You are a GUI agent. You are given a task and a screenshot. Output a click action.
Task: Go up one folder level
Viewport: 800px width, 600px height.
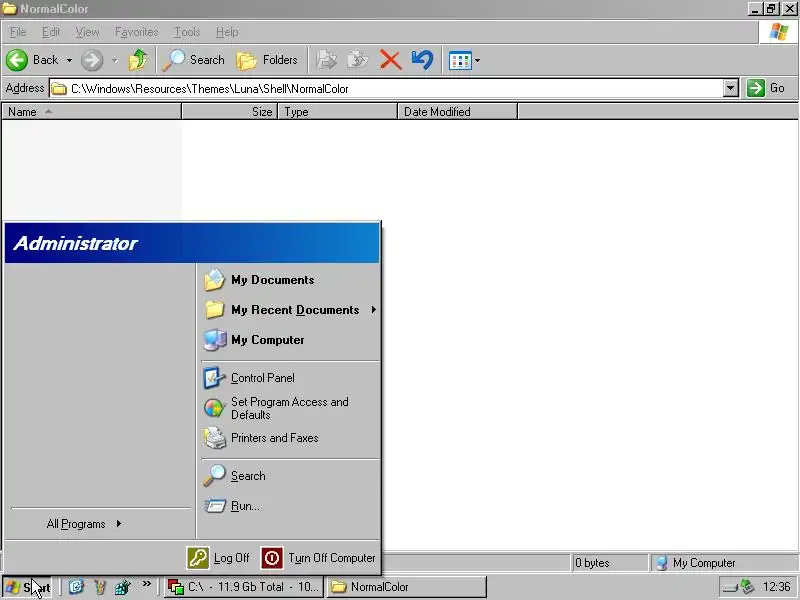(137, 60)
